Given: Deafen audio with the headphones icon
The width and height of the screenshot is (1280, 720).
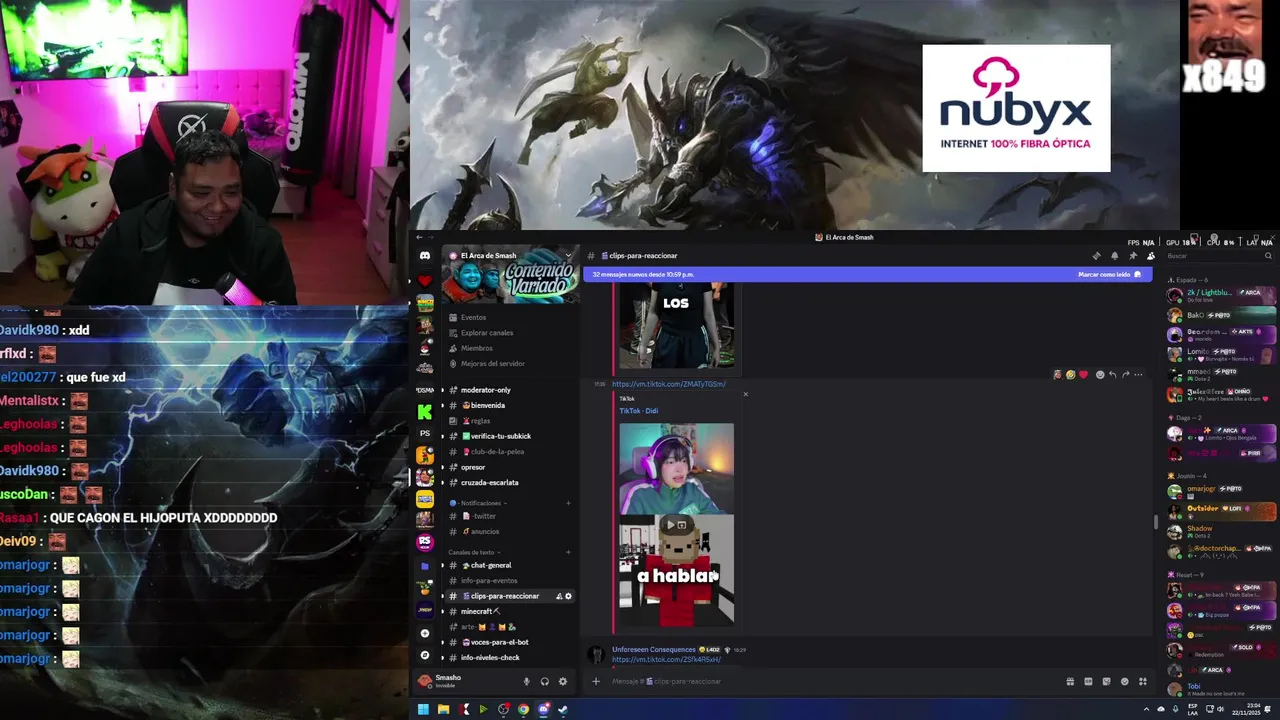Looking at the screenshot, I should coord(544,681).
